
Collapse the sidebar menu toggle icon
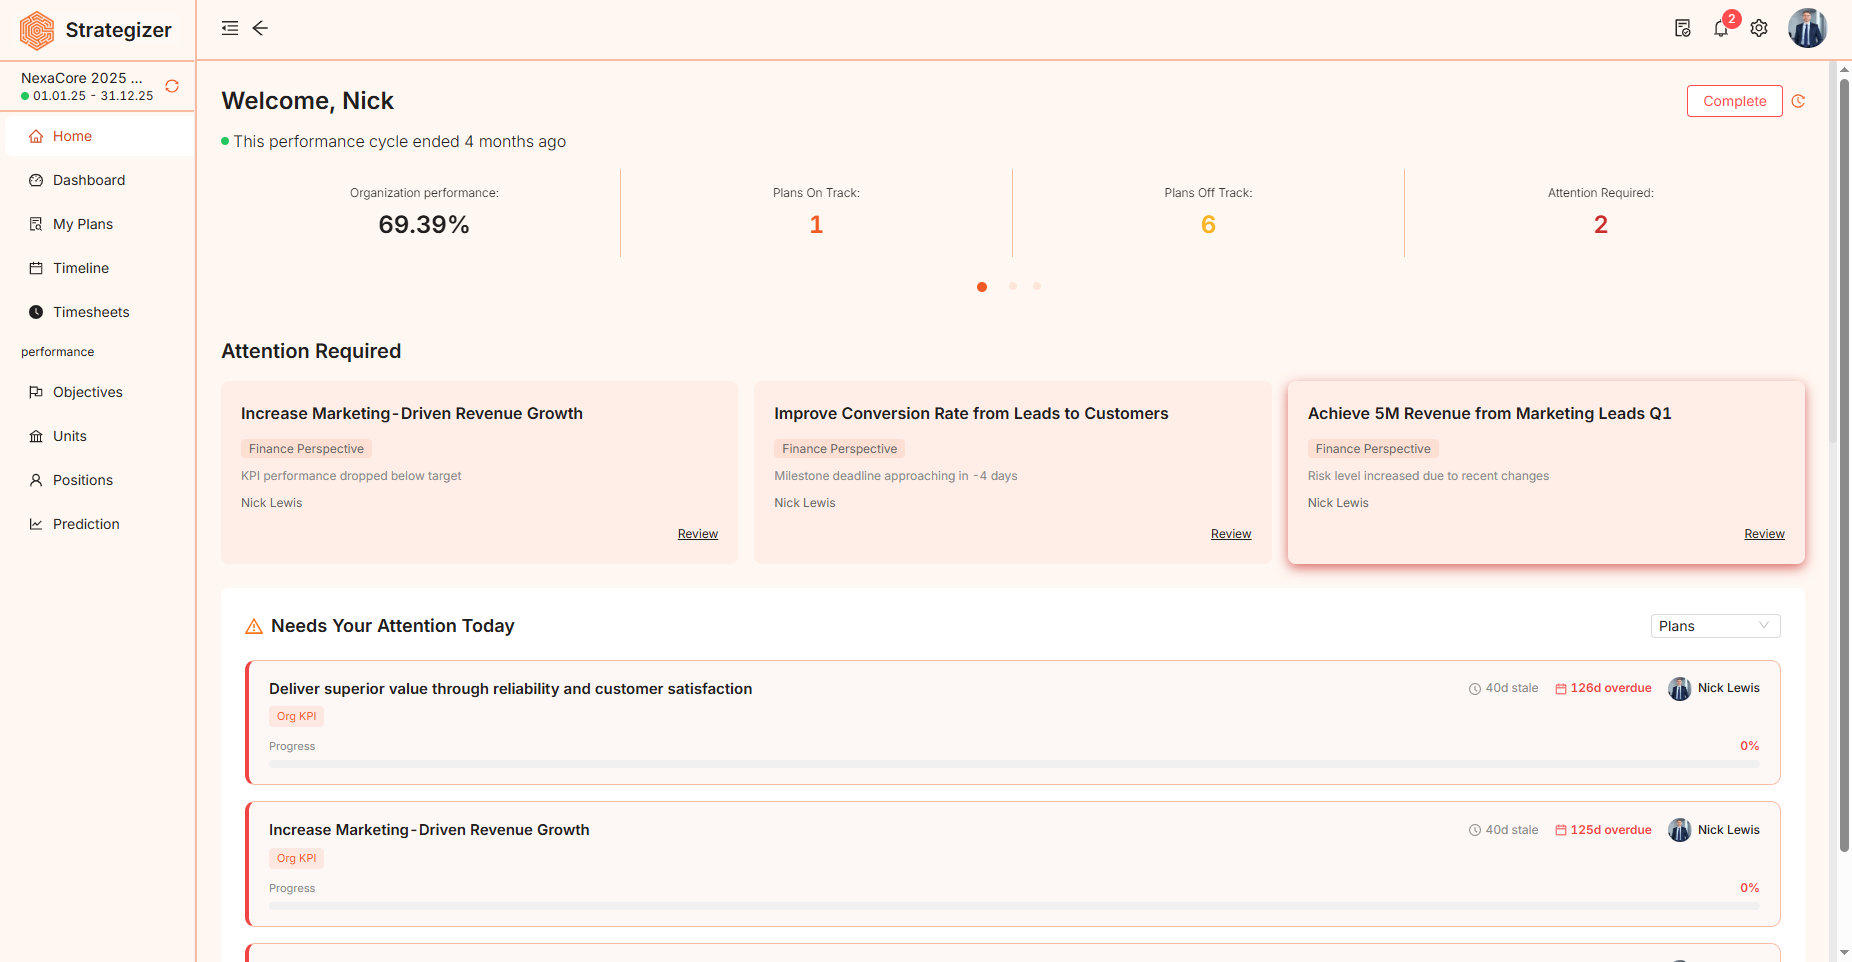pos(230,28)
